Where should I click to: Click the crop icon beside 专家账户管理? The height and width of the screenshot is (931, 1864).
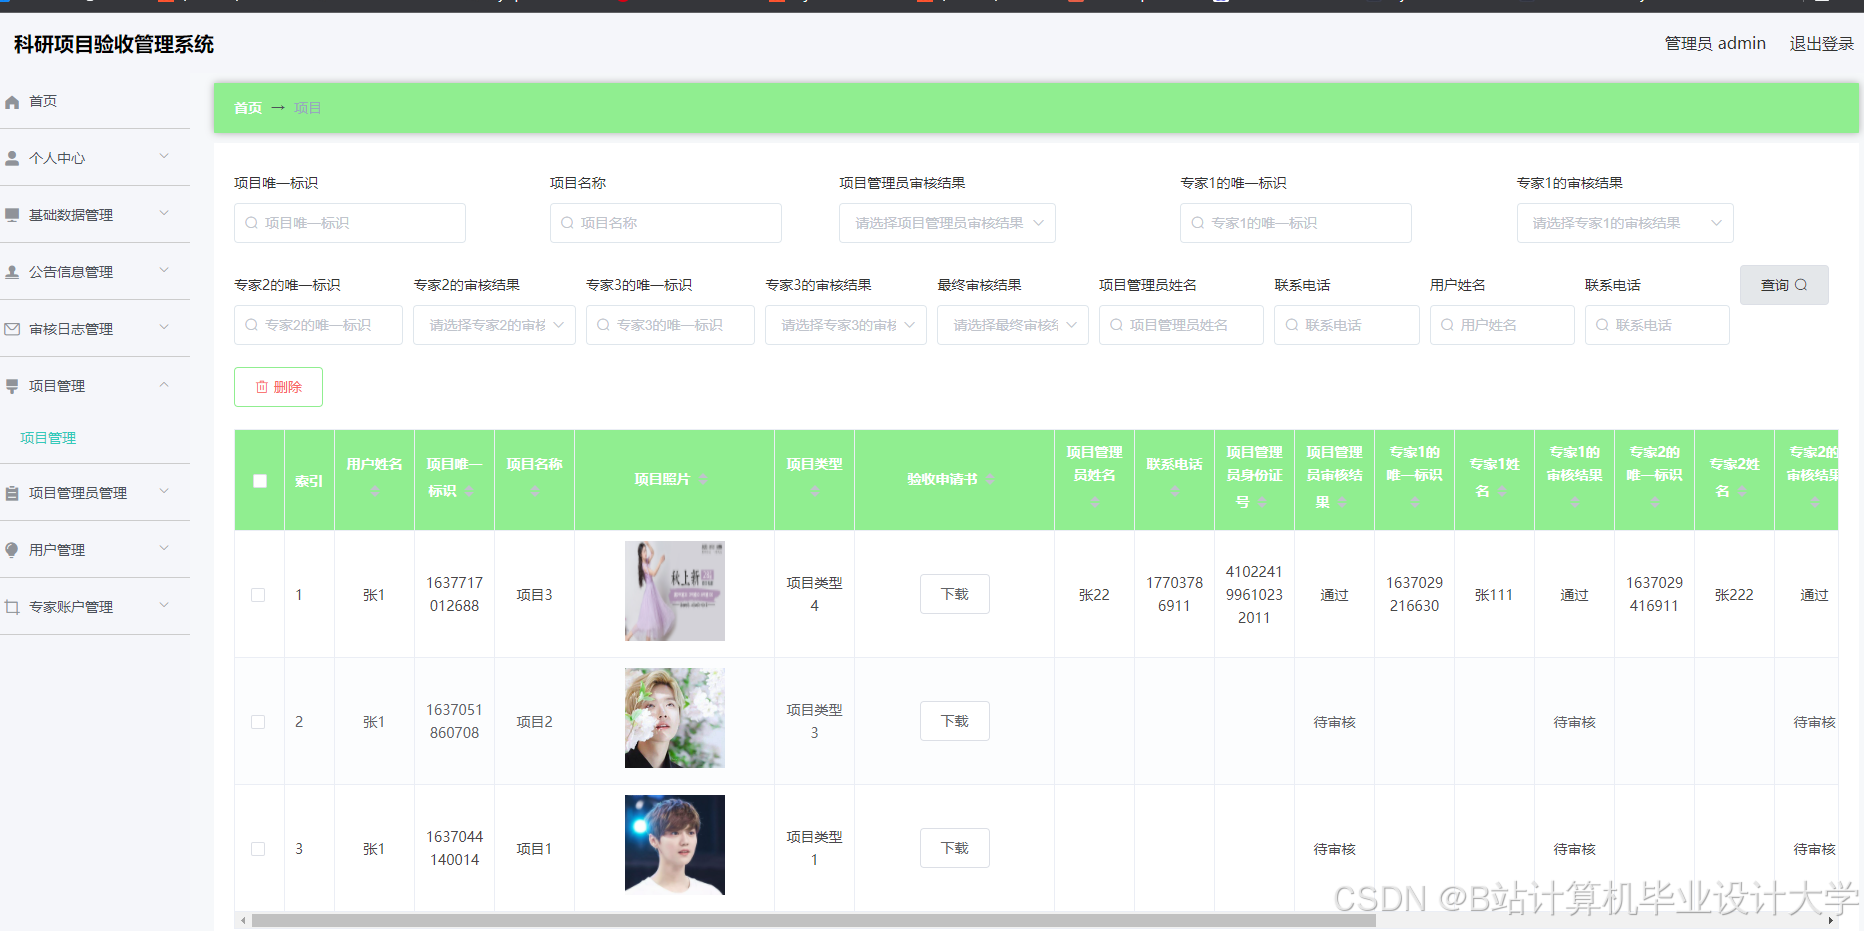tap(12, 607)
